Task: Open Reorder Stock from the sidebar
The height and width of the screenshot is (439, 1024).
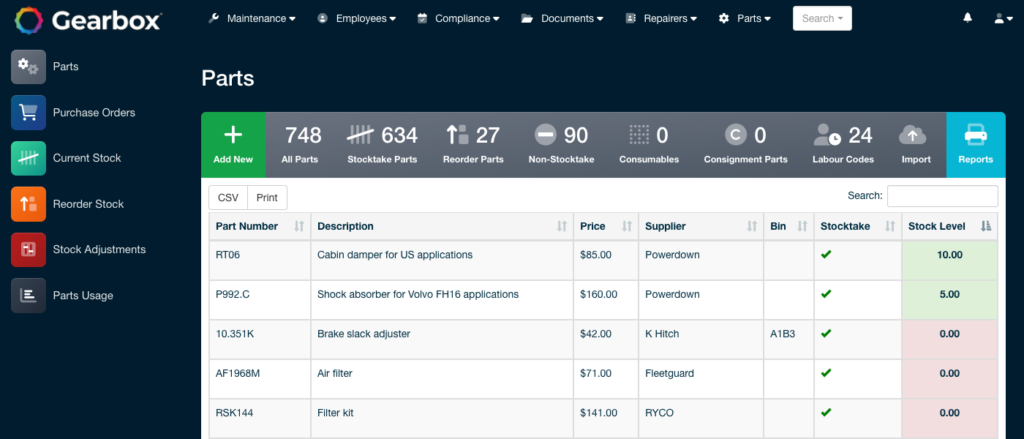Action: click(28, 204)
